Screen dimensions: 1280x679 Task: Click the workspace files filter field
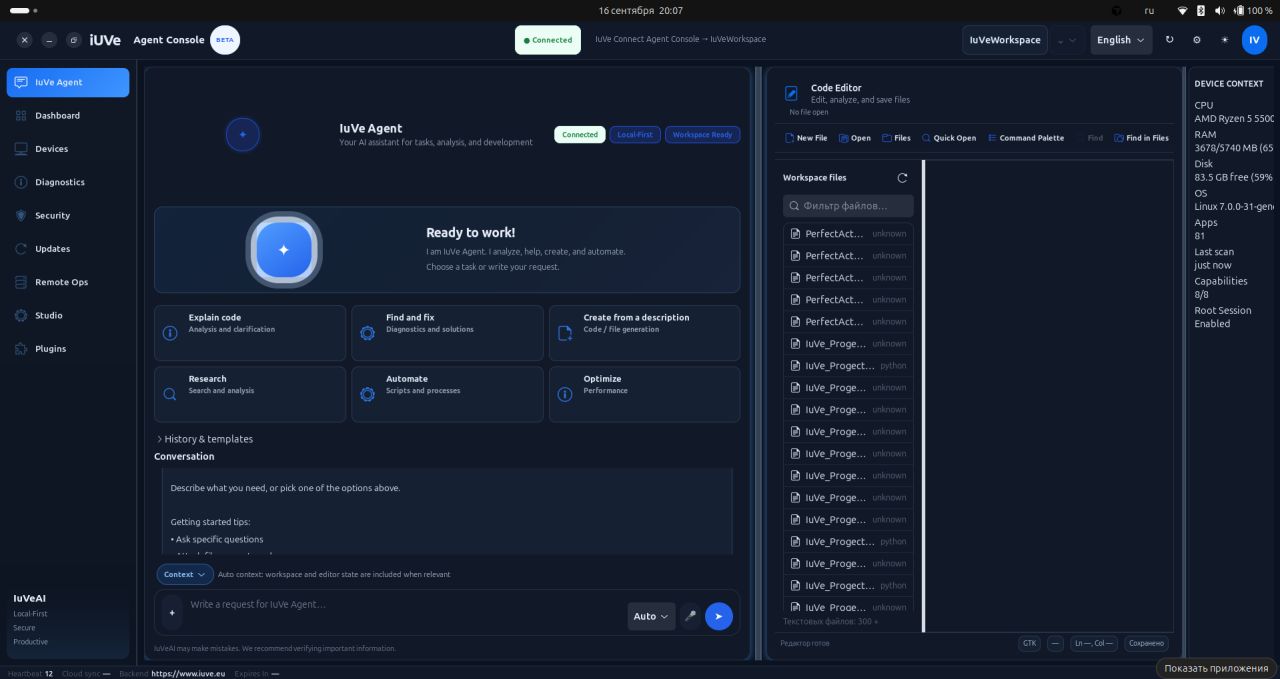point(848,206)
